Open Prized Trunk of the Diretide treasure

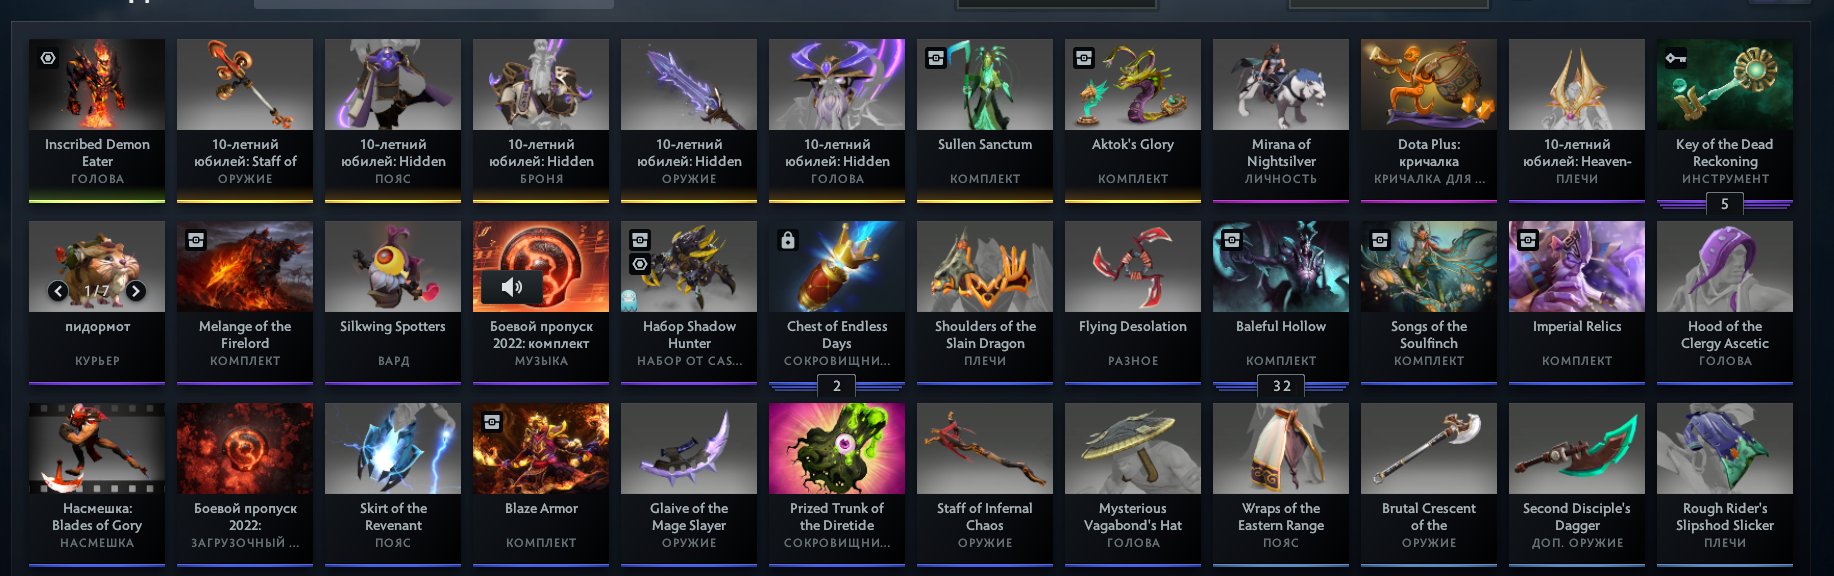pyautogui.click(x=837, y=484)
